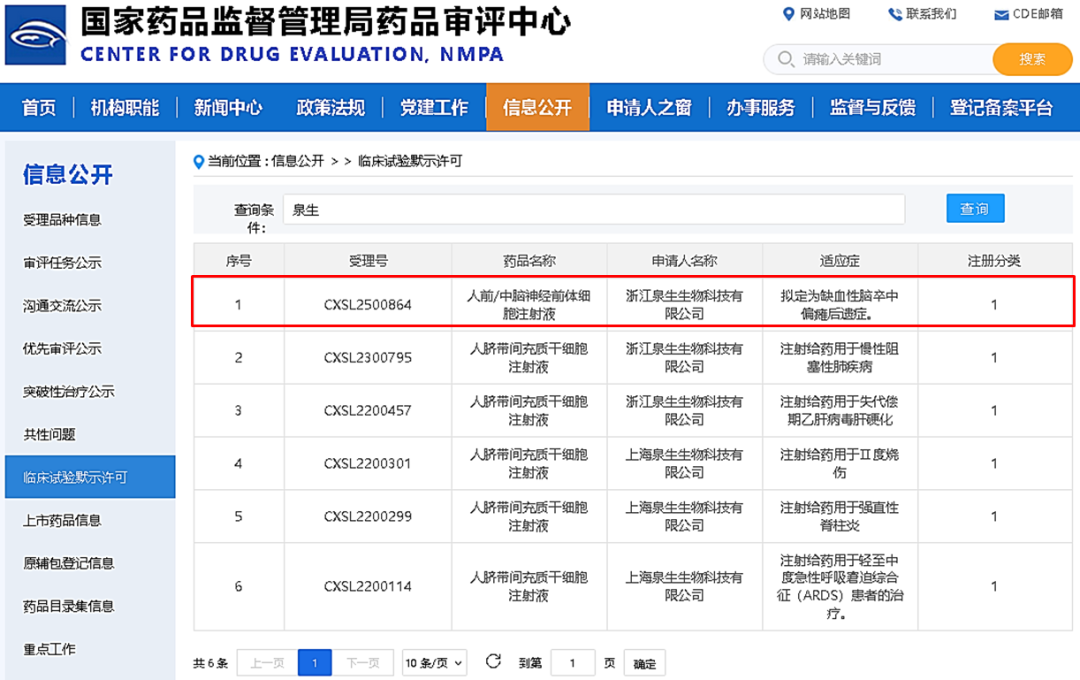
Task: Focus the 到第 page number field
Action: [x=573, y=663]
